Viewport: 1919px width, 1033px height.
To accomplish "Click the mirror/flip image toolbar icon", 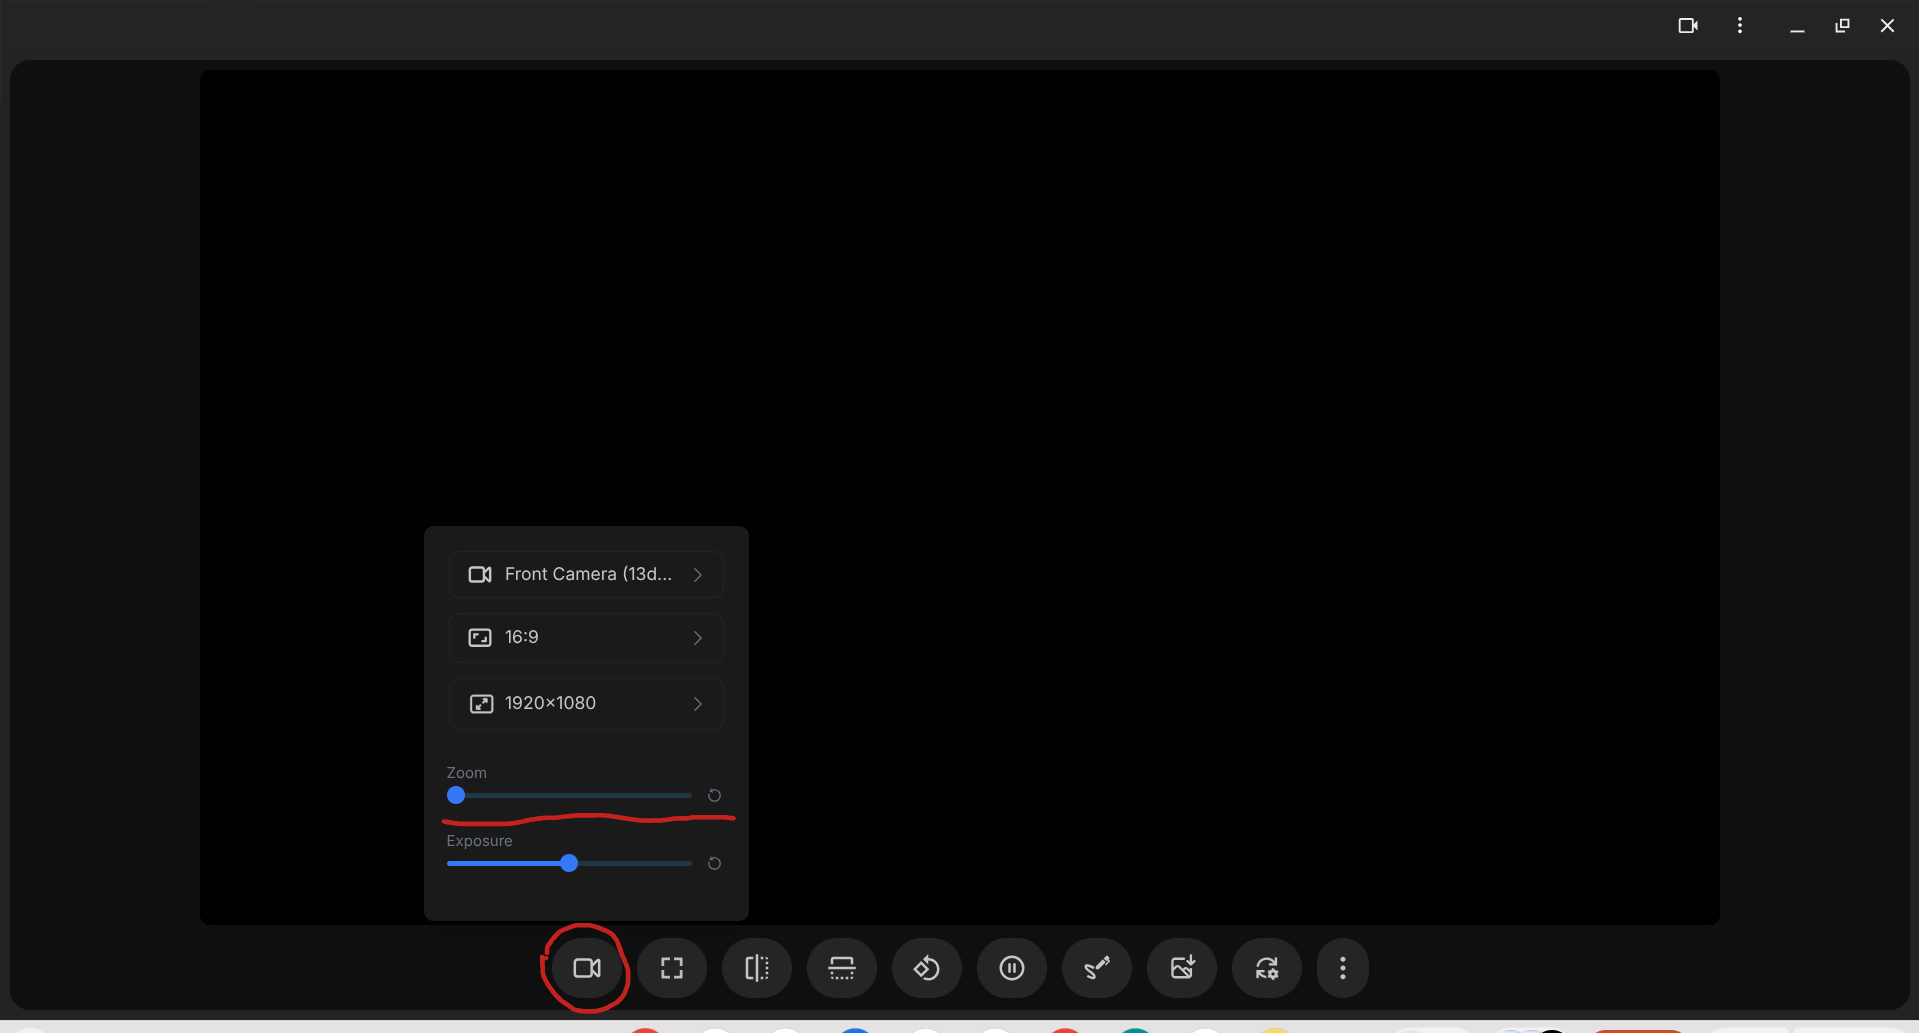I will 757,968.
